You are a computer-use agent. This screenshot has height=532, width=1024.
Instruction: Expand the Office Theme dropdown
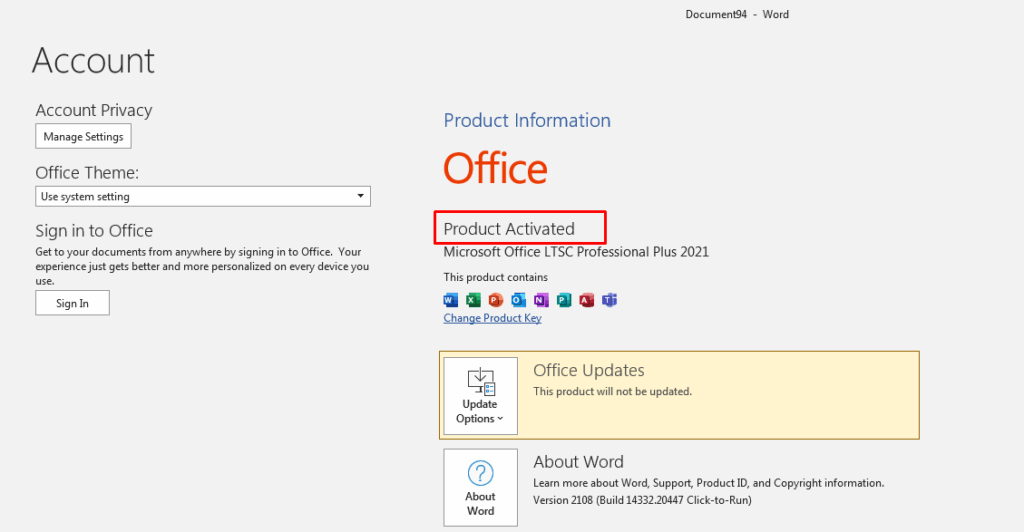point(203,196)
